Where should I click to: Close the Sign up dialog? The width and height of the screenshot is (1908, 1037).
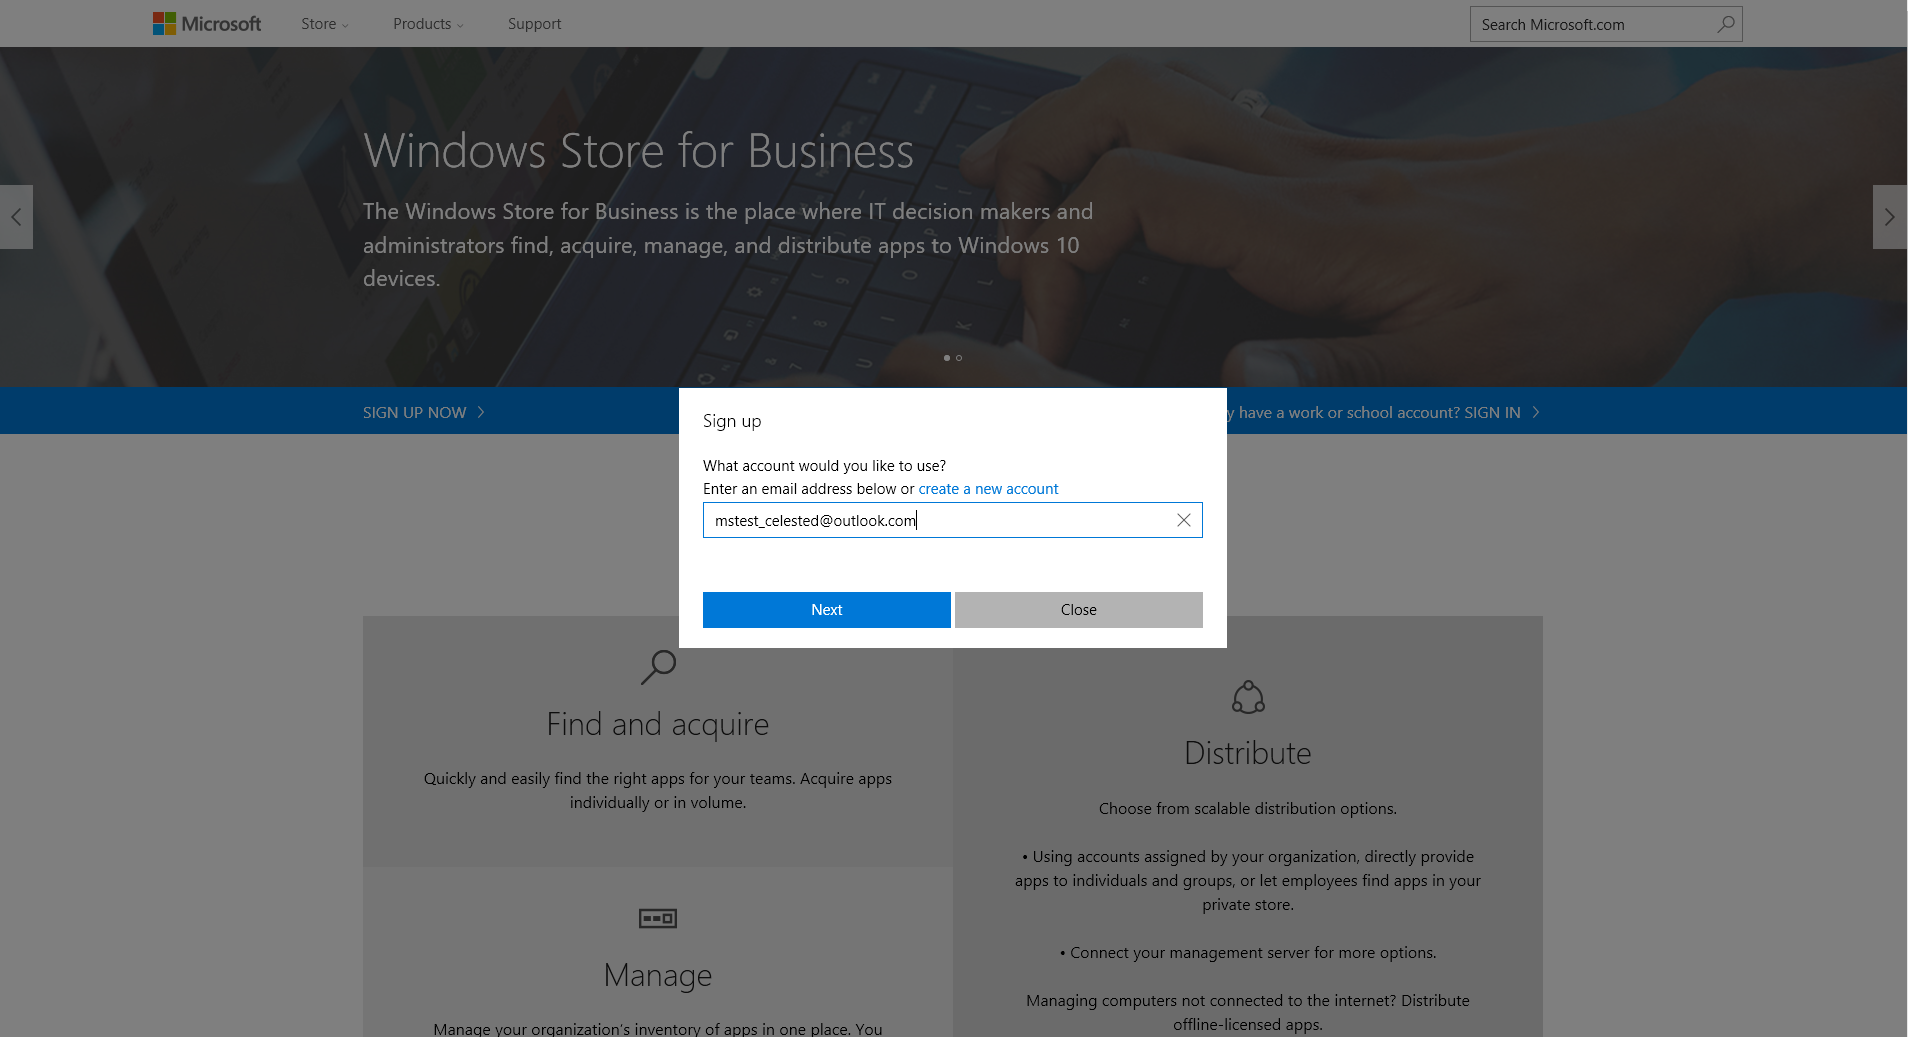pos(1079,610)
